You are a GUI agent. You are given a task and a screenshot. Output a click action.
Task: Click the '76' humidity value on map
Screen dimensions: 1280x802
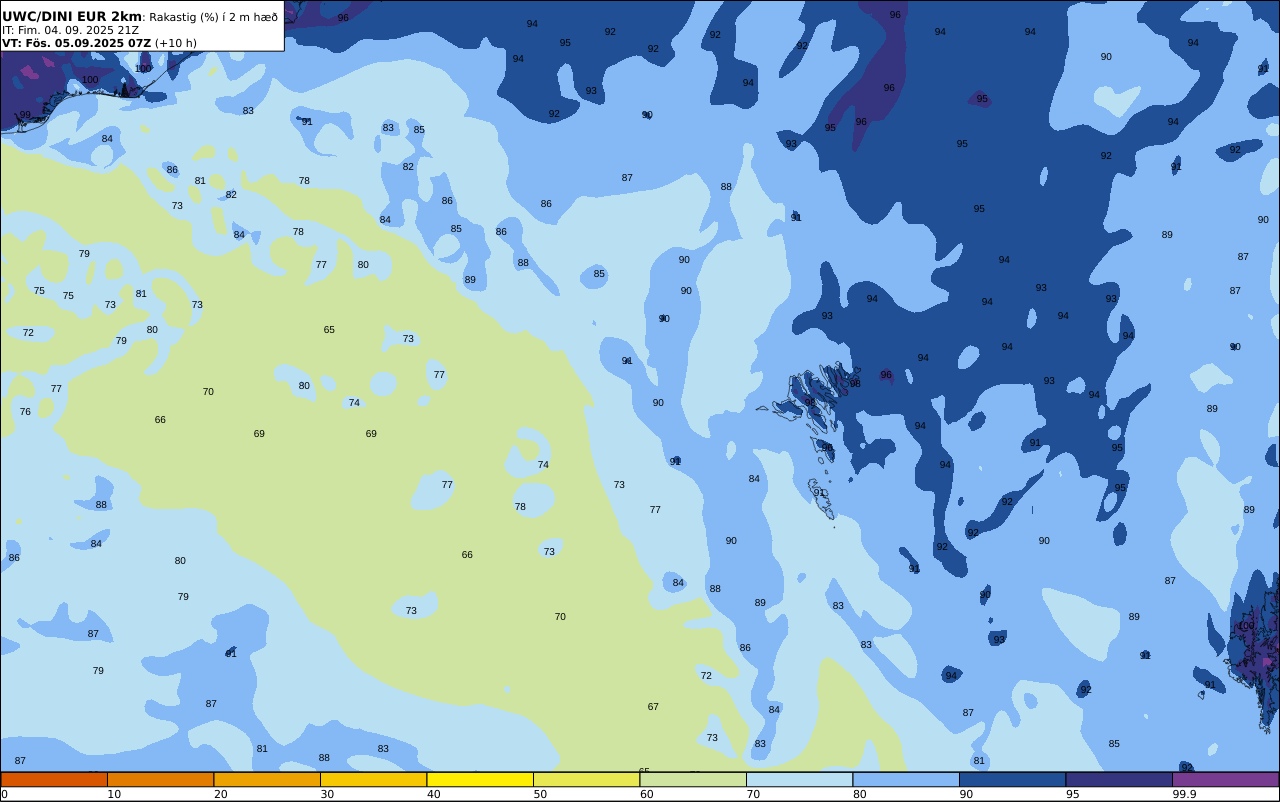click(x=25, y=412)
